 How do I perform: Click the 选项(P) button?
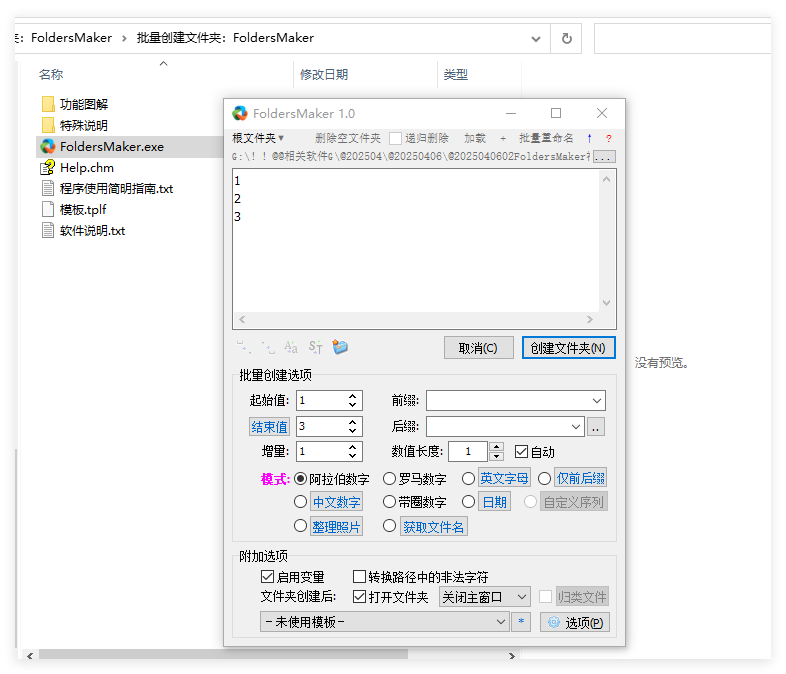pos(574,622)
